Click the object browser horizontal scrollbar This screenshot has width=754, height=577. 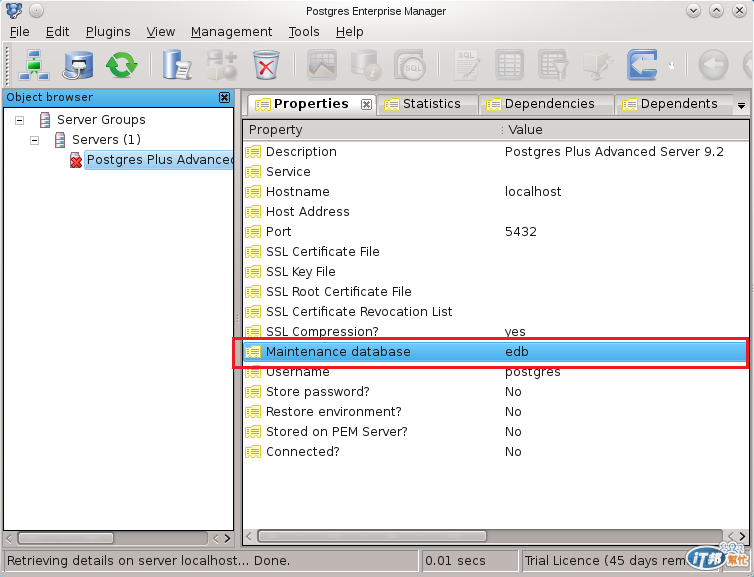click(65, 538)
